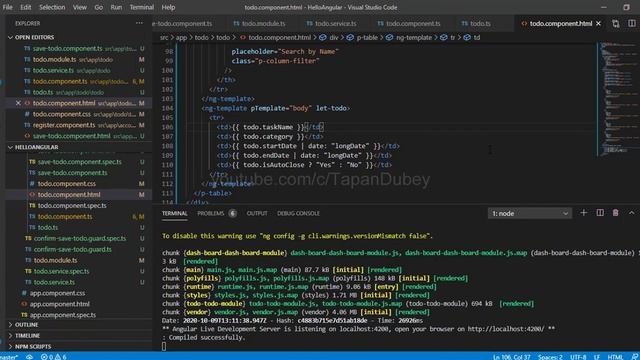Viewport: 640px width, 360px height.
Task: Open the Terminal menu
Action: pos(142,7)
